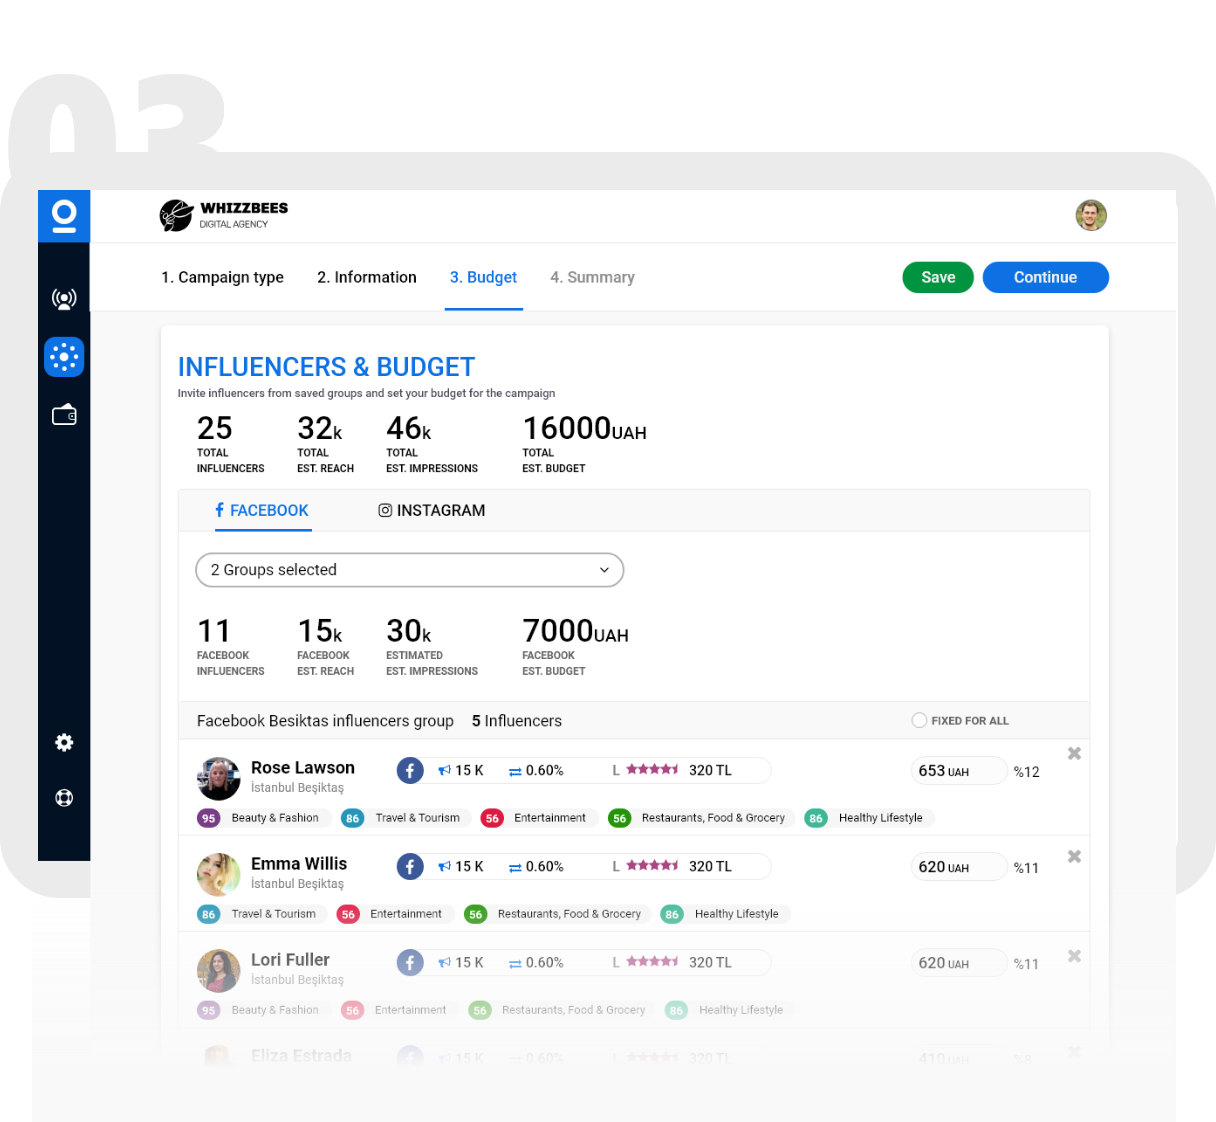Remove Rose Lawson with the X icon
Screen dimensions: 1216x1122
(x=1074, y=754)
